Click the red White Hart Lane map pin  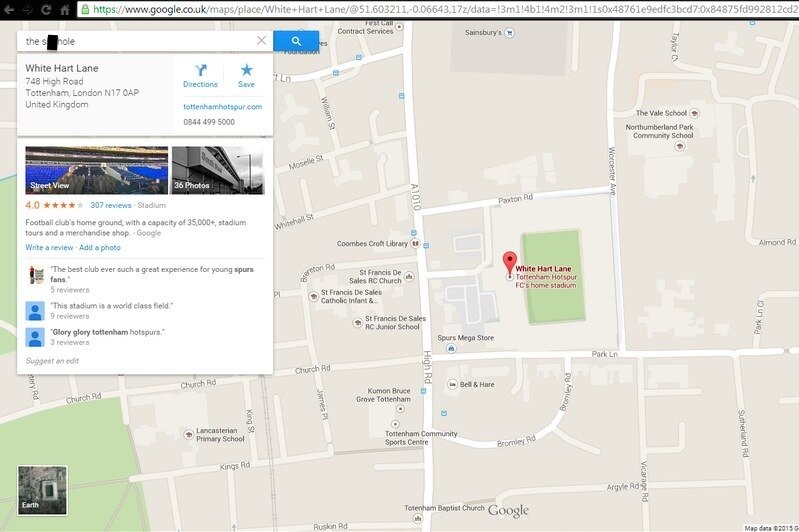(x=510, y=263)
